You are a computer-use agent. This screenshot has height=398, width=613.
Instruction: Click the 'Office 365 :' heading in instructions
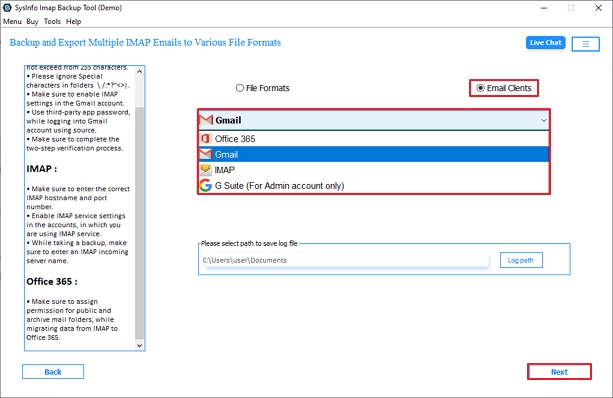pos(52,281)
